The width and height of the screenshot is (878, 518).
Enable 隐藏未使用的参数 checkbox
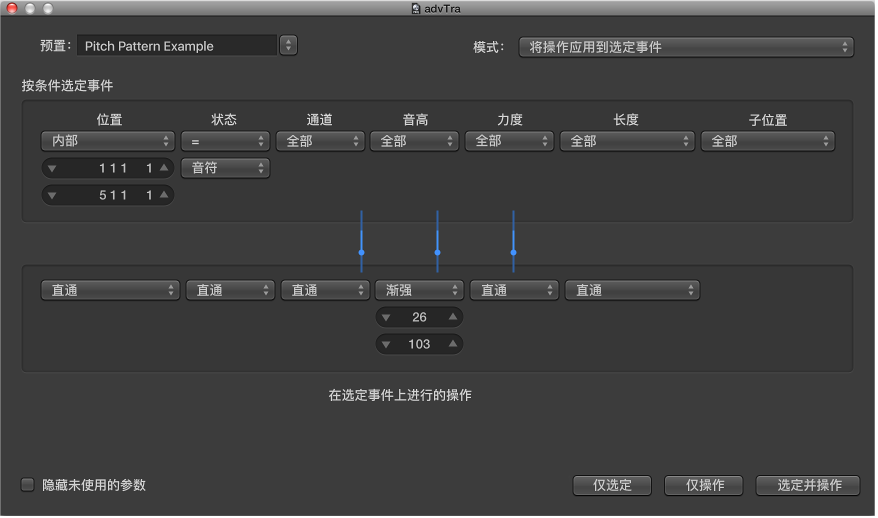(x=27, y=484)
